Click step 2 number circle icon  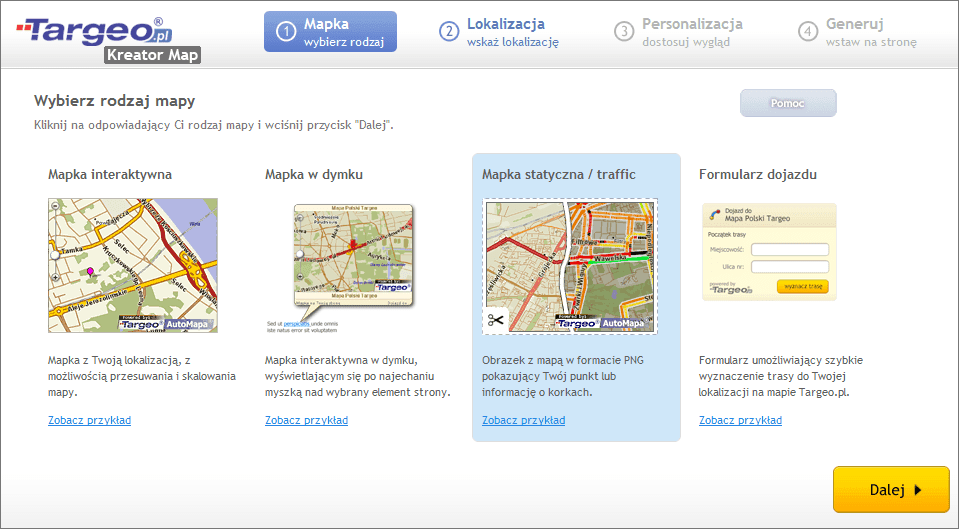pos(449,31)
